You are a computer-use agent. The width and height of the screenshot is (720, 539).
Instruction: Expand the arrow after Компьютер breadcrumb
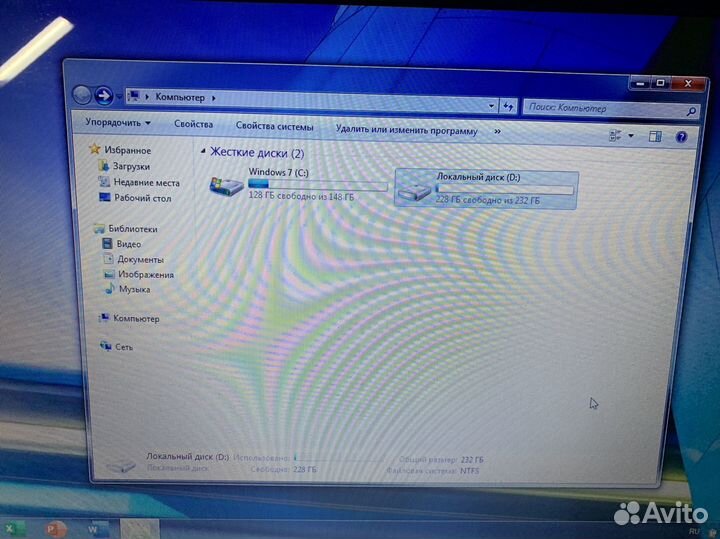(214, 98)
